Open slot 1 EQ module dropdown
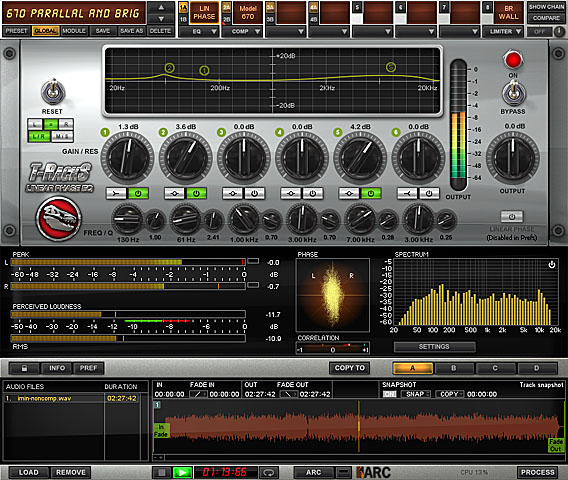The width and height of the screenshot is (568, 480). 199,32
